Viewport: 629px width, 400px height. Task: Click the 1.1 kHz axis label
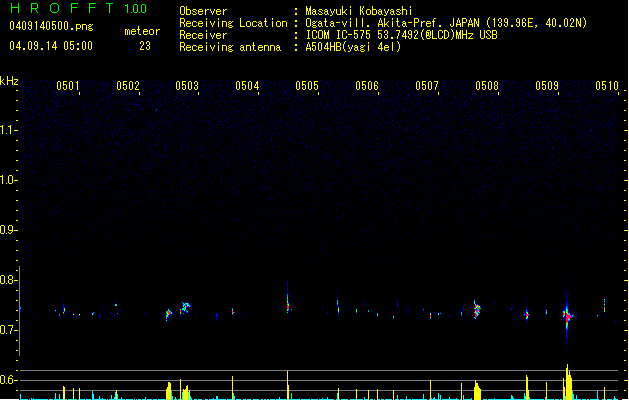(x=8, y=130)
